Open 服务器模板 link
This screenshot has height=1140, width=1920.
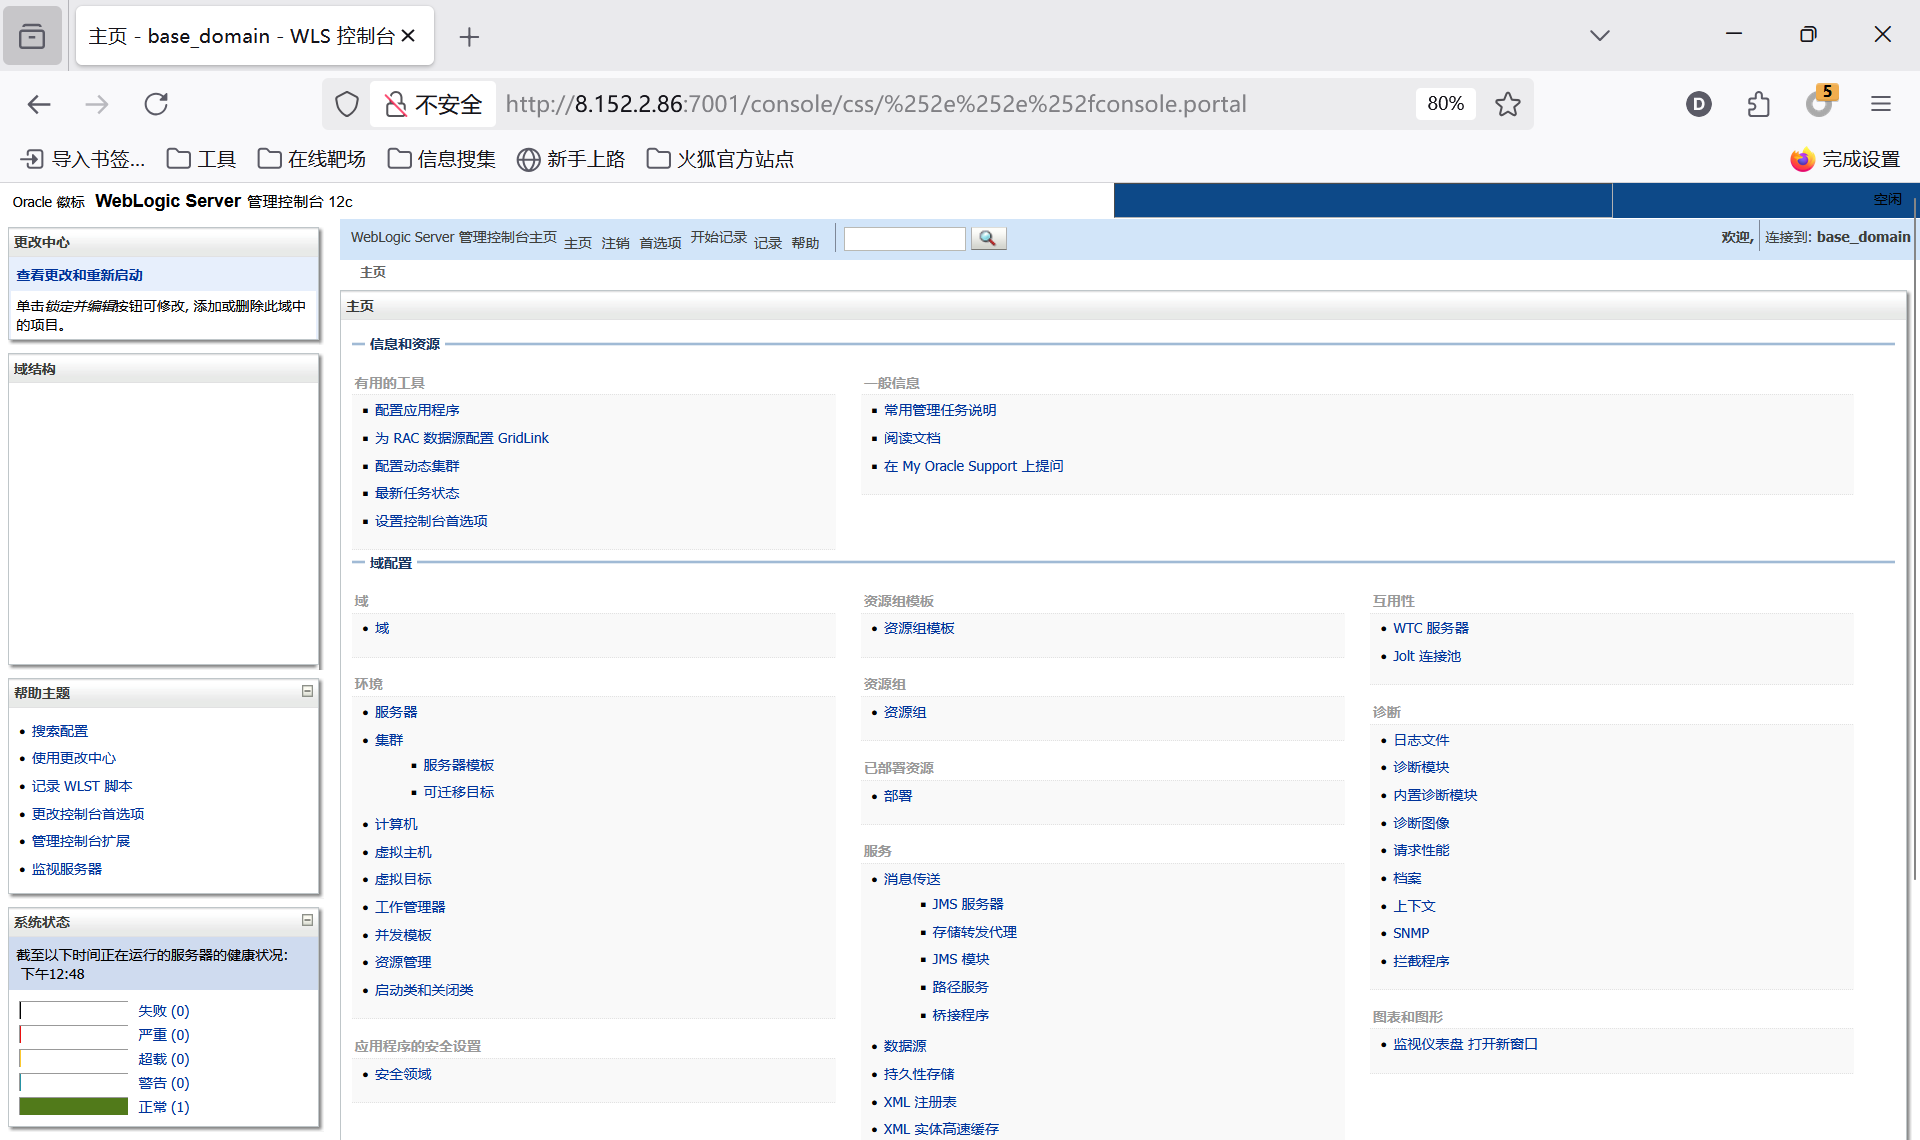(458, 765)
